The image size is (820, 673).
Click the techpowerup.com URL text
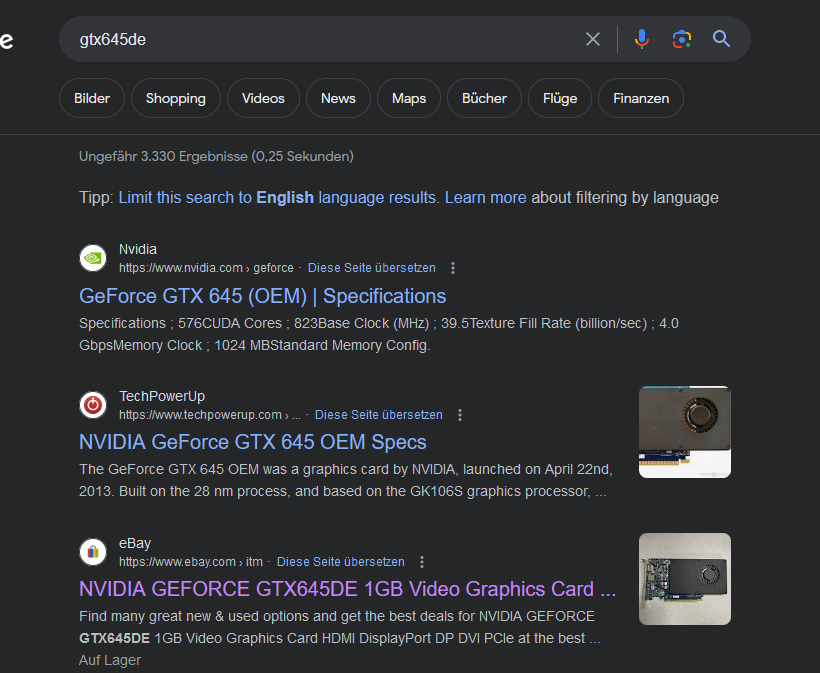tap(209, 415)
